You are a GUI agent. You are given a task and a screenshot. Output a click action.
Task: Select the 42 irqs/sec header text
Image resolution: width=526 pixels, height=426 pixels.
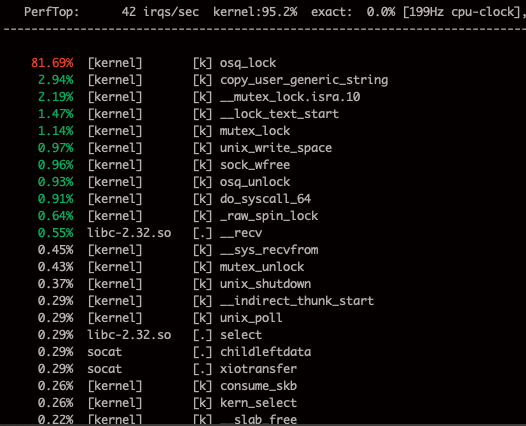[160, 12]
